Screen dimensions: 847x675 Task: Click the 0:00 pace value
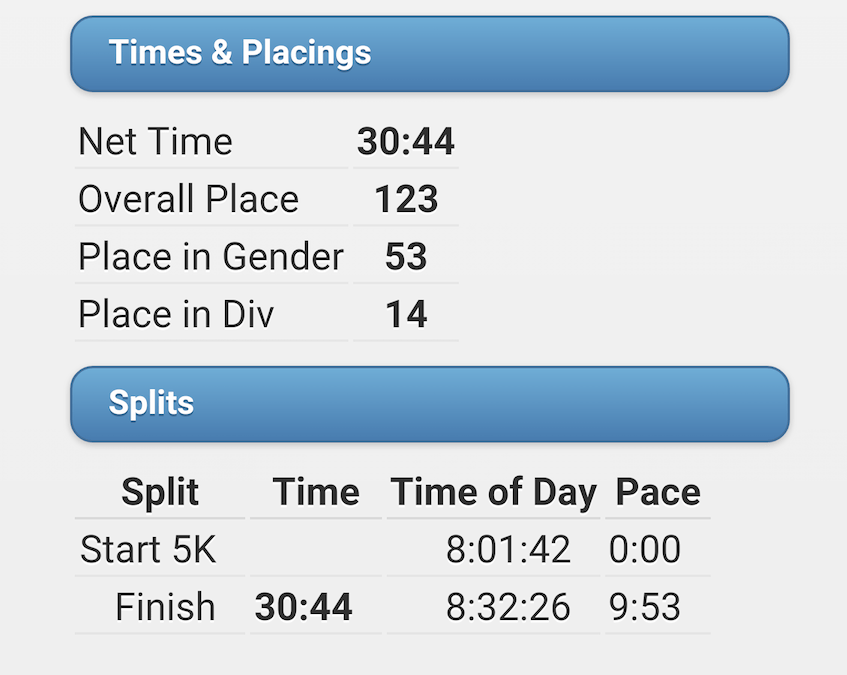click(x=644, y=550)
